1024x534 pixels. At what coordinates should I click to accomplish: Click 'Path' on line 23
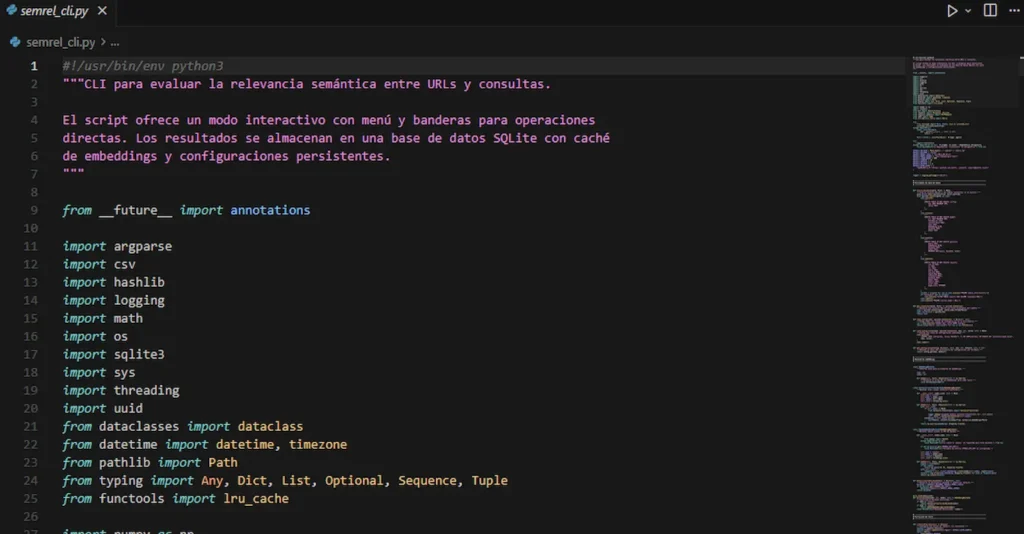223,462
